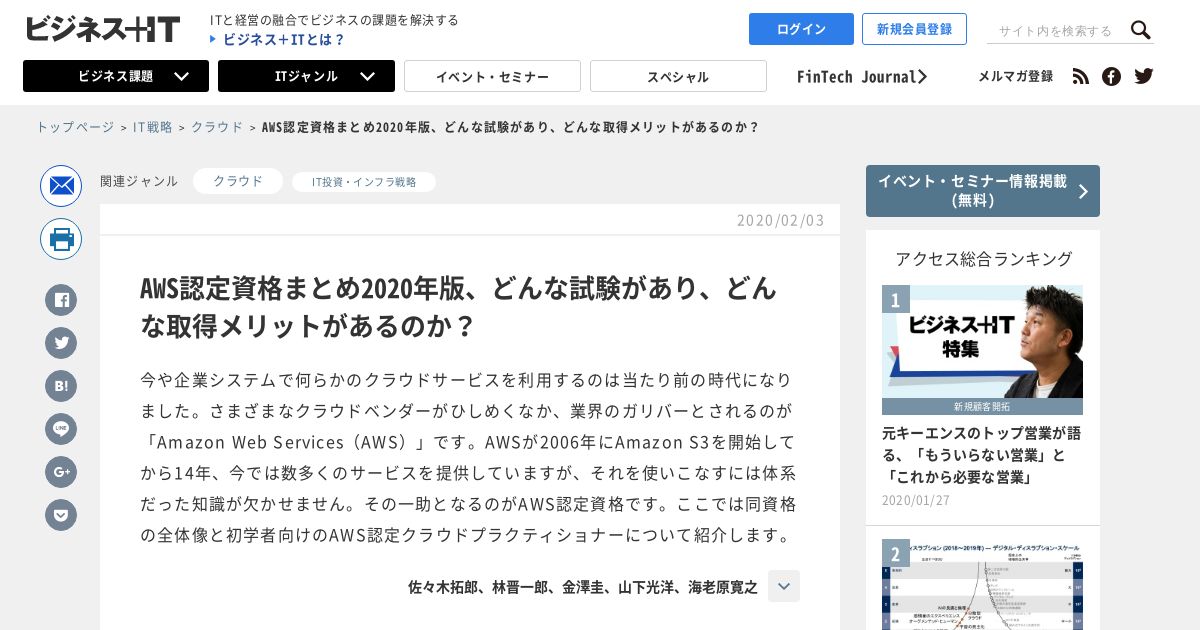The height and width of the screenshot is (630, 1200).
Task: Expand the ITジャンル dropdown menu
Action: click(306, 76)
